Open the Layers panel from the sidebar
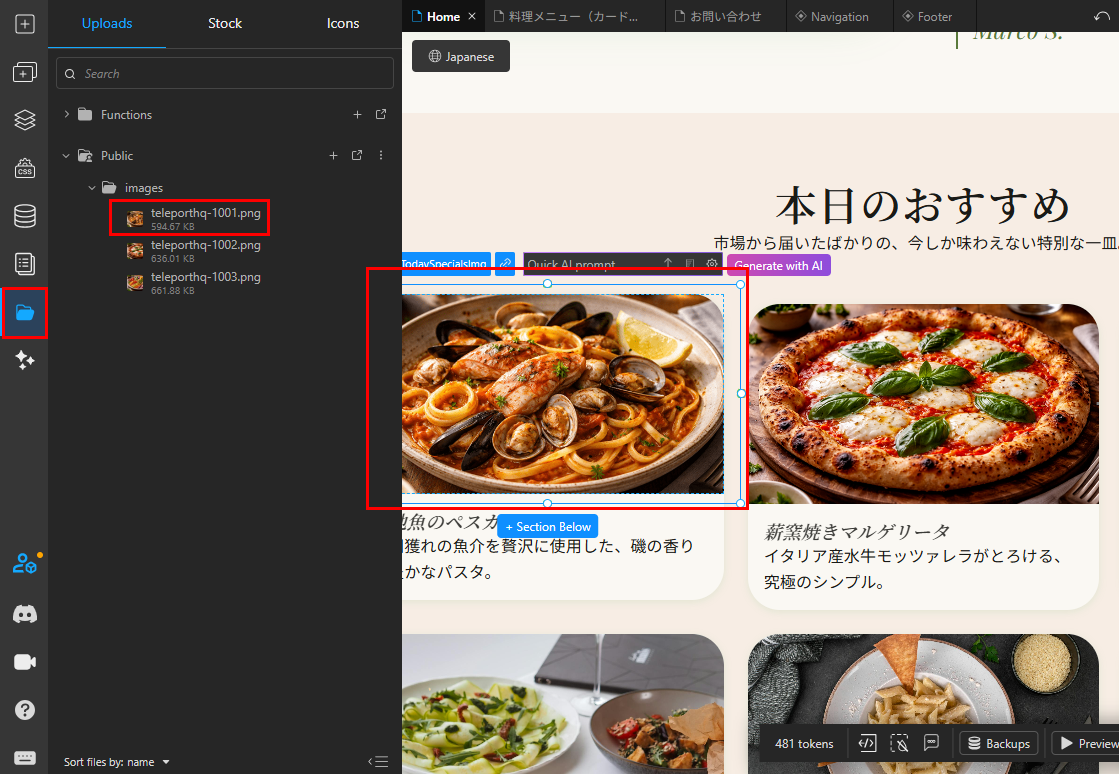The height and width of the screenshot is (774, 1119). (25, 120)
